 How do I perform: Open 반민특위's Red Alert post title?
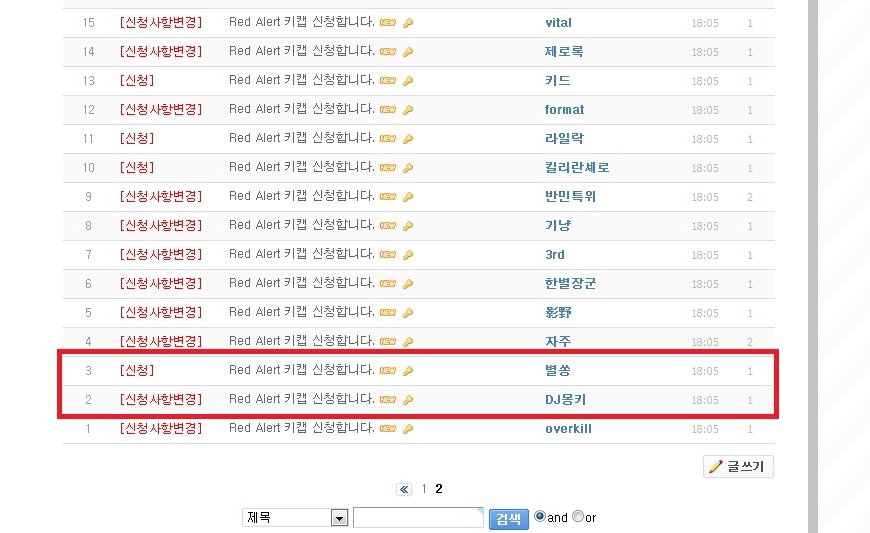pos(301,196)
